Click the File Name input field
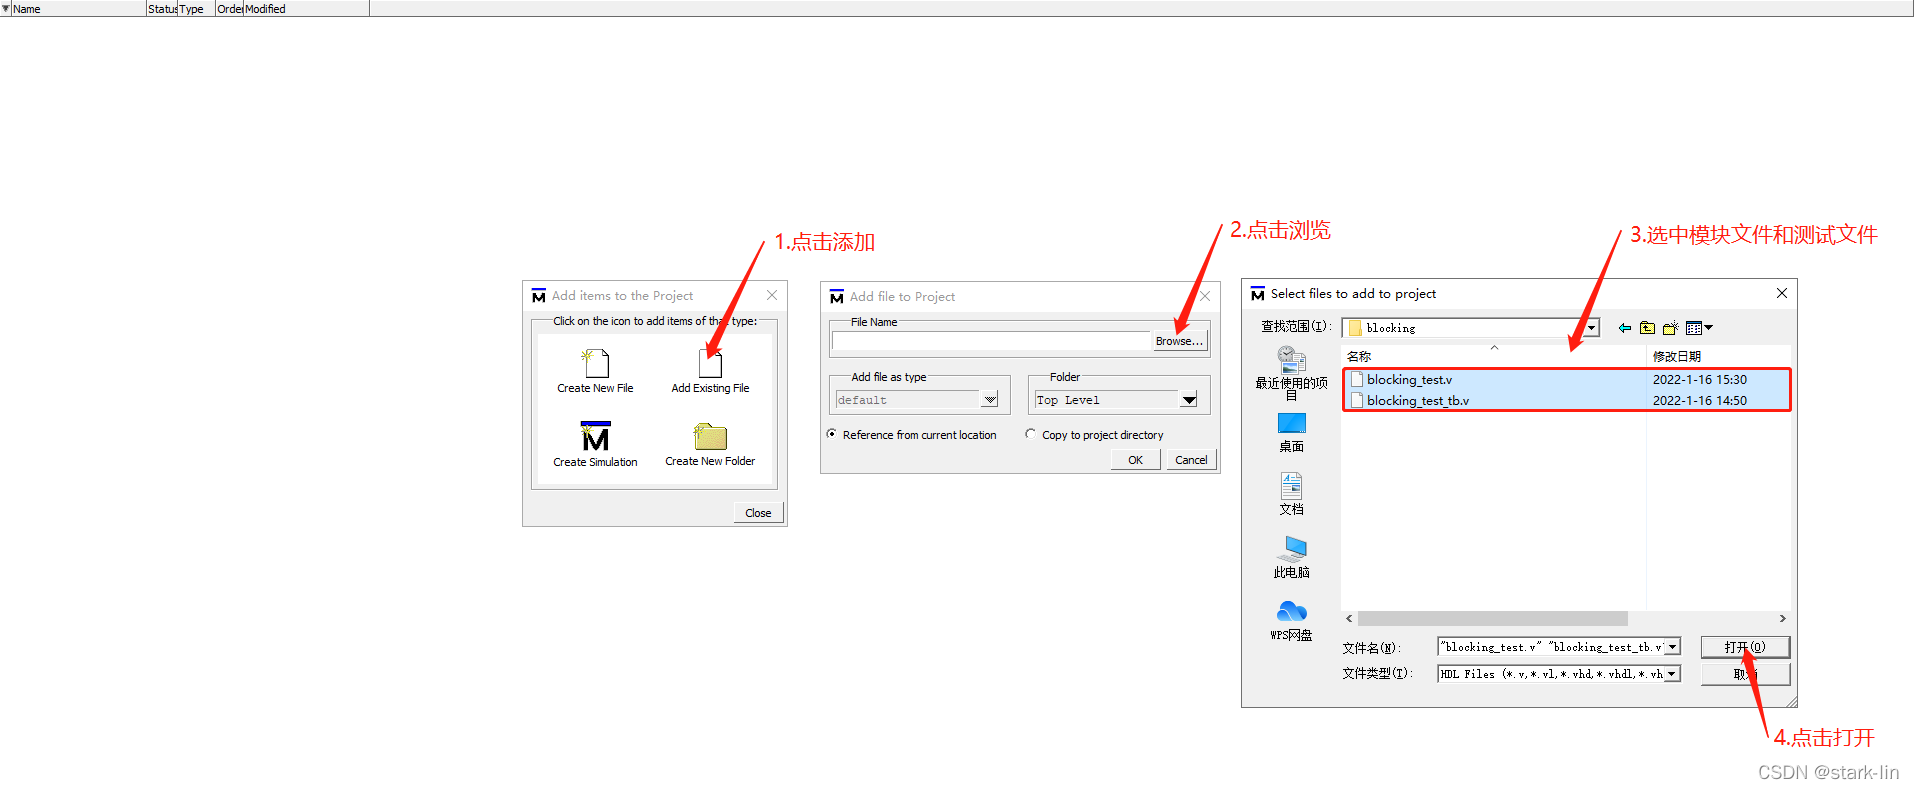Viewport: 1914px width, 789px height. pyautogui.click(x=991, y=341)
